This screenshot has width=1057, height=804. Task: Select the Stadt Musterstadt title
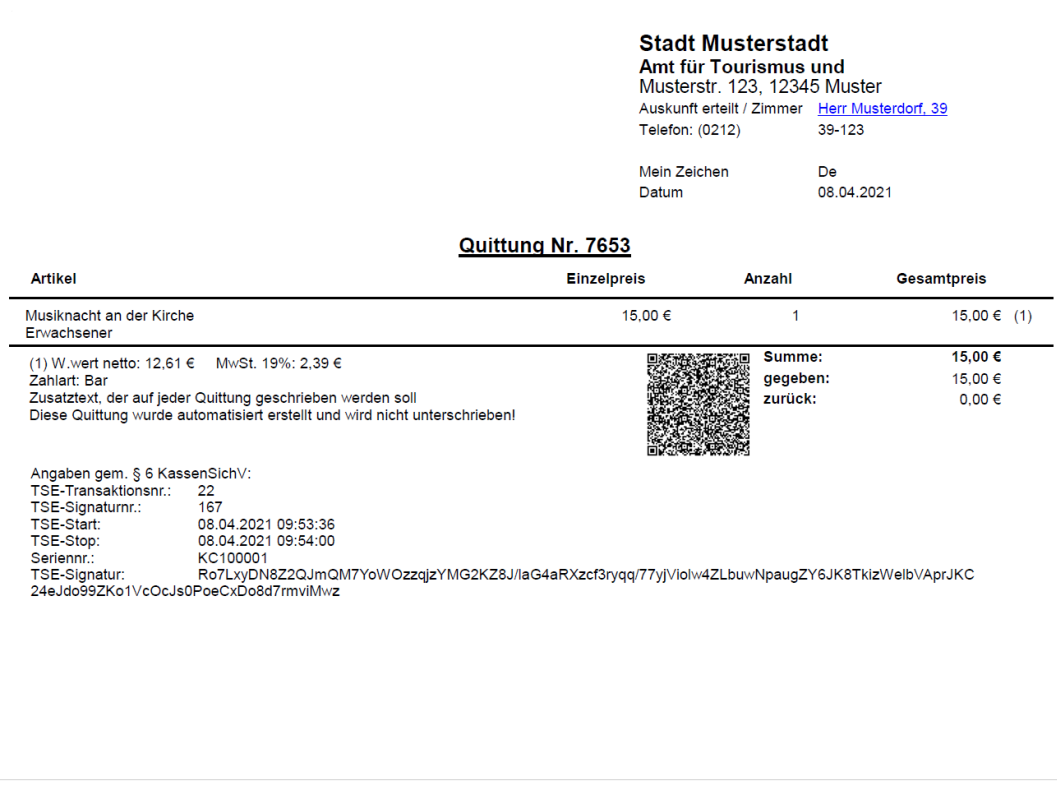(733, 44)
